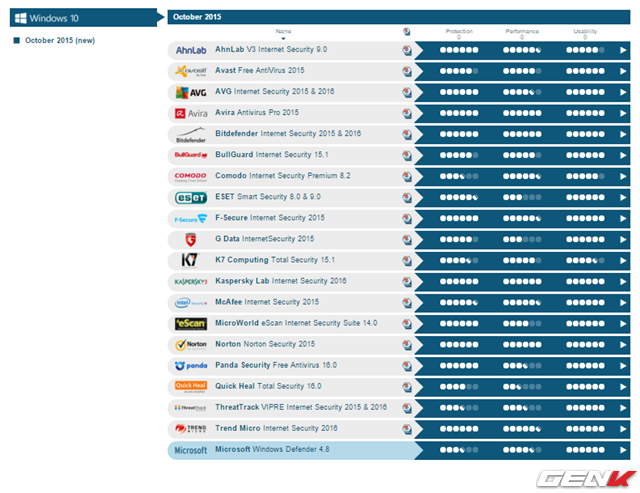Sort by Protection column header
Viewport: 640px width, 493px height.
pos(459,34)
